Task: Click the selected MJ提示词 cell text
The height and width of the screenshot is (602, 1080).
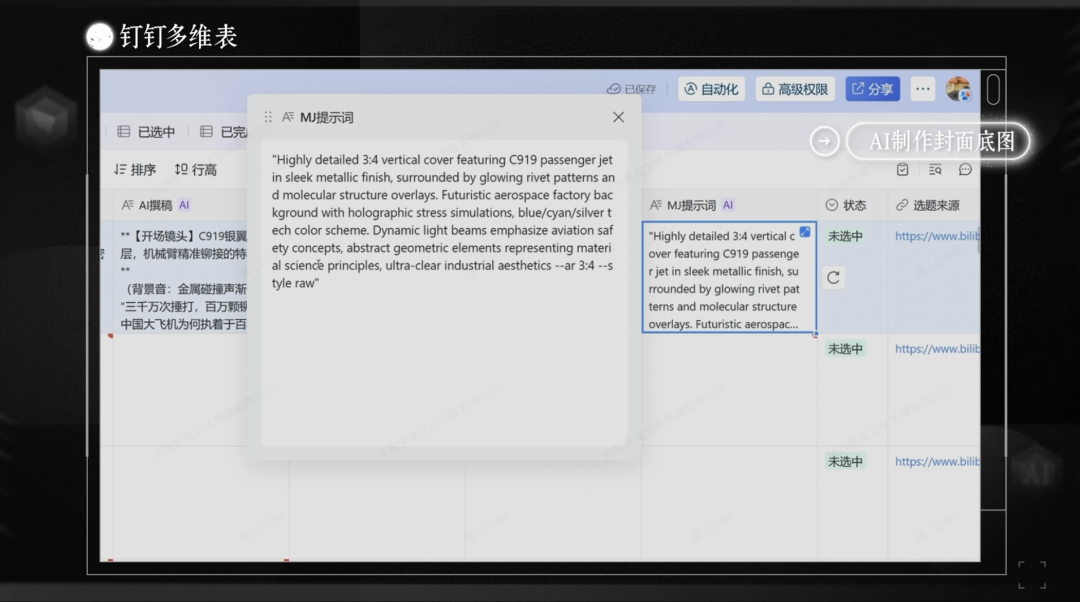Action: [723, 280]
